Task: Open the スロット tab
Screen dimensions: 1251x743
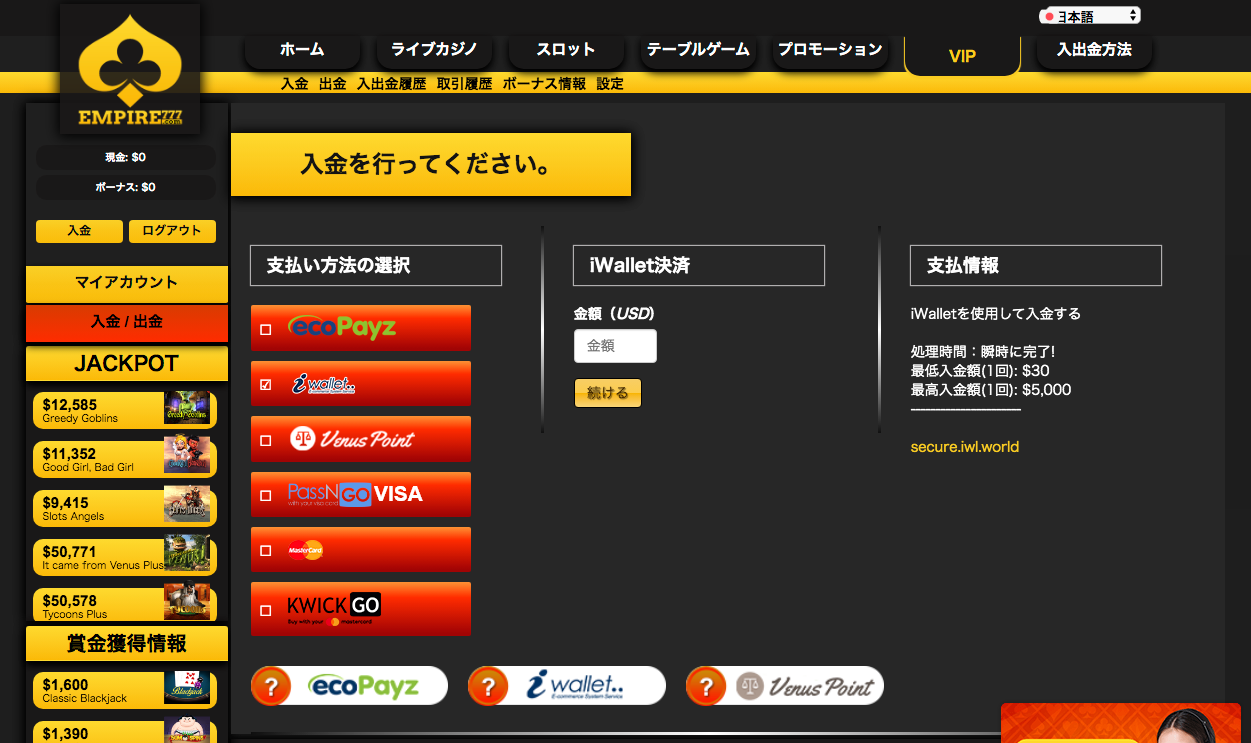Action: (566, 50)
